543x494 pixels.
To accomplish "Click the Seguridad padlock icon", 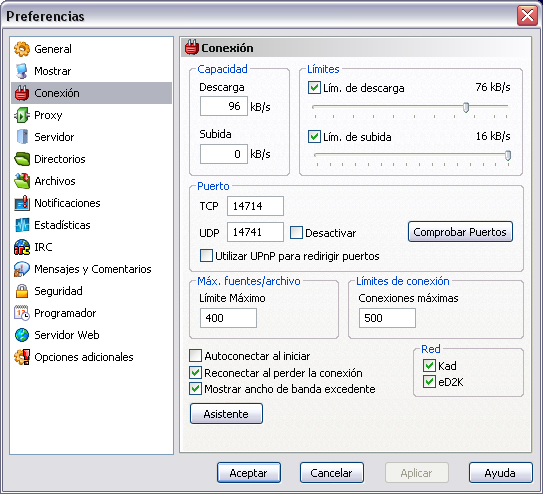I will (x=22, y=291).
